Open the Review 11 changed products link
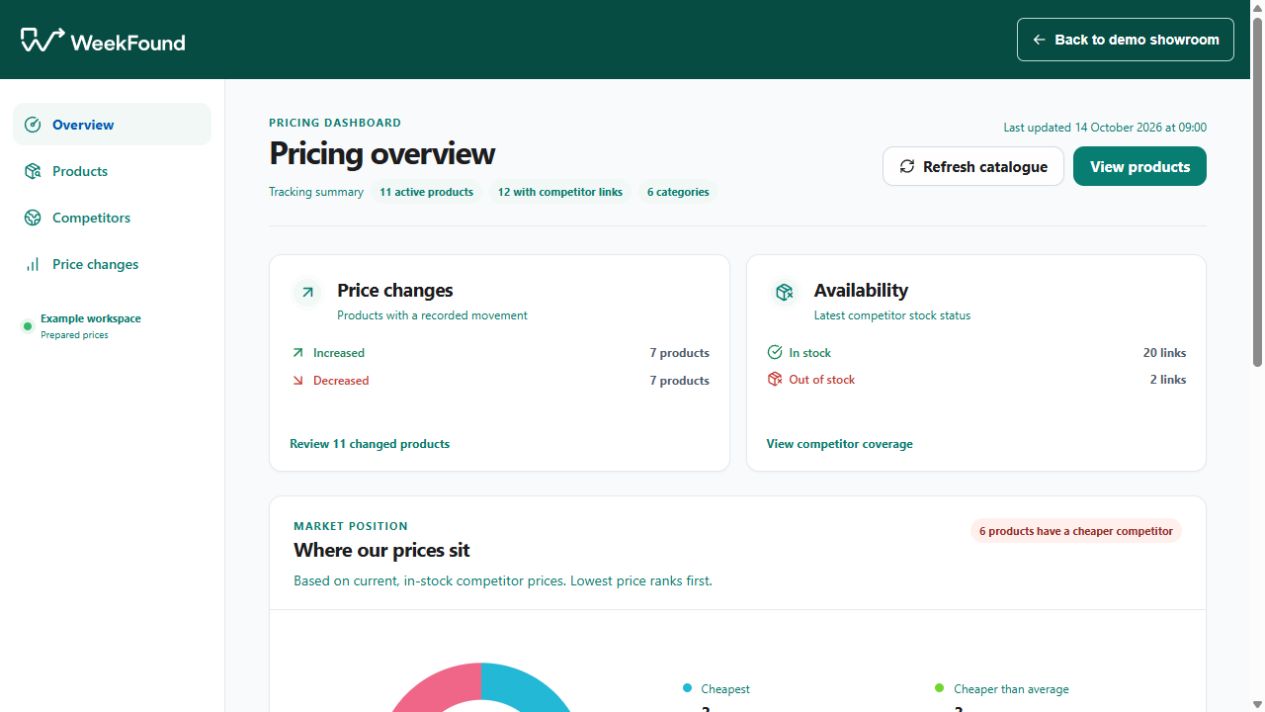This screenshot has width=1265, height=712. pos(369,444)
